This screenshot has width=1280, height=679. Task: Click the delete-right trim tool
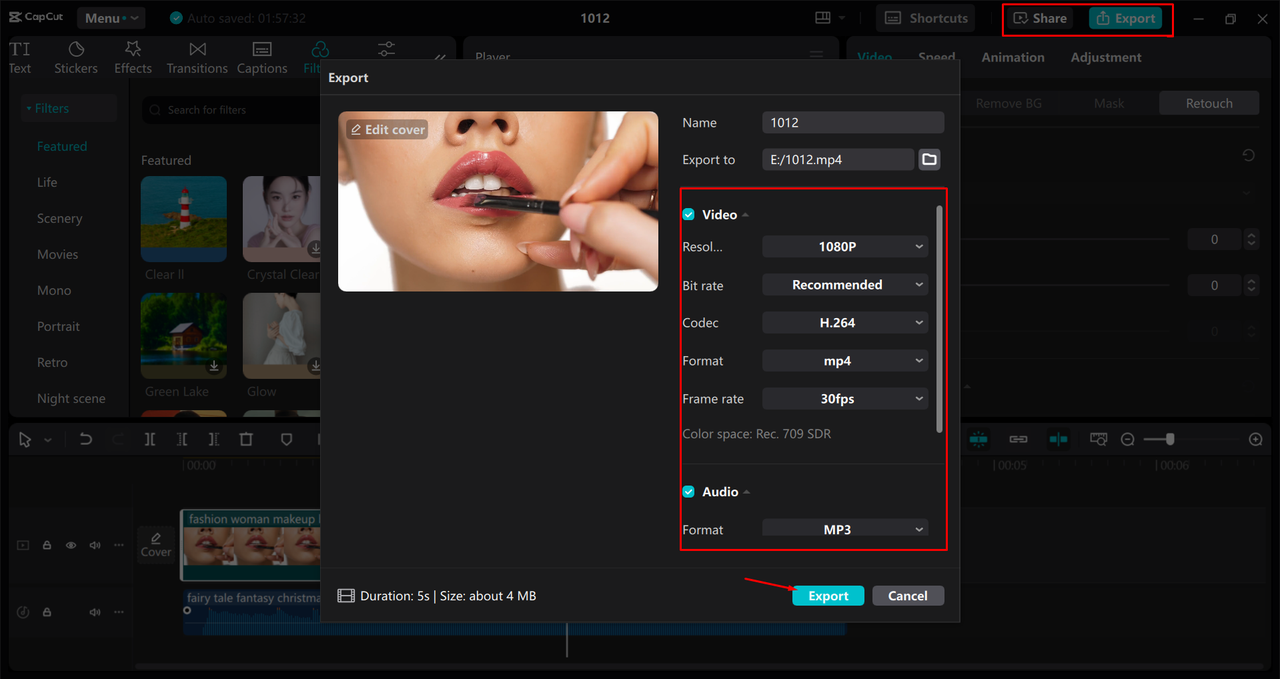[214, 439]
